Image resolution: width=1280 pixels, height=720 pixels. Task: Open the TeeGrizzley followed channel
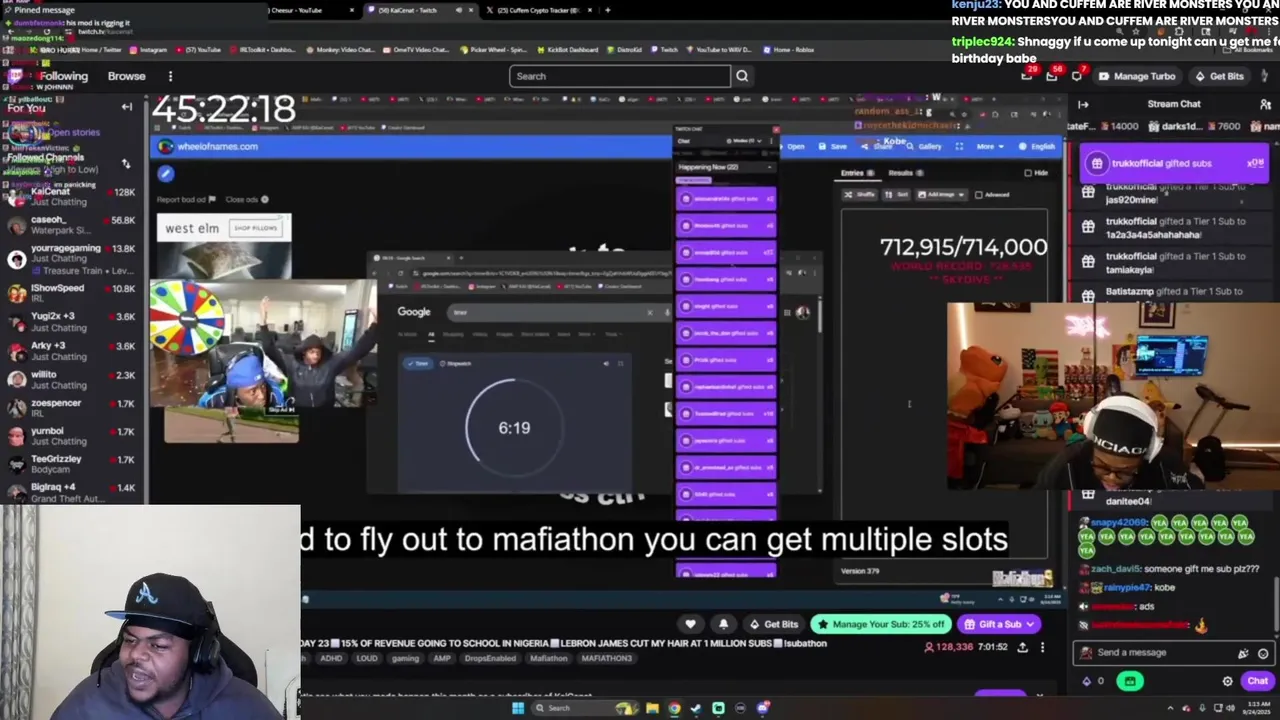[x=70, y=464]
